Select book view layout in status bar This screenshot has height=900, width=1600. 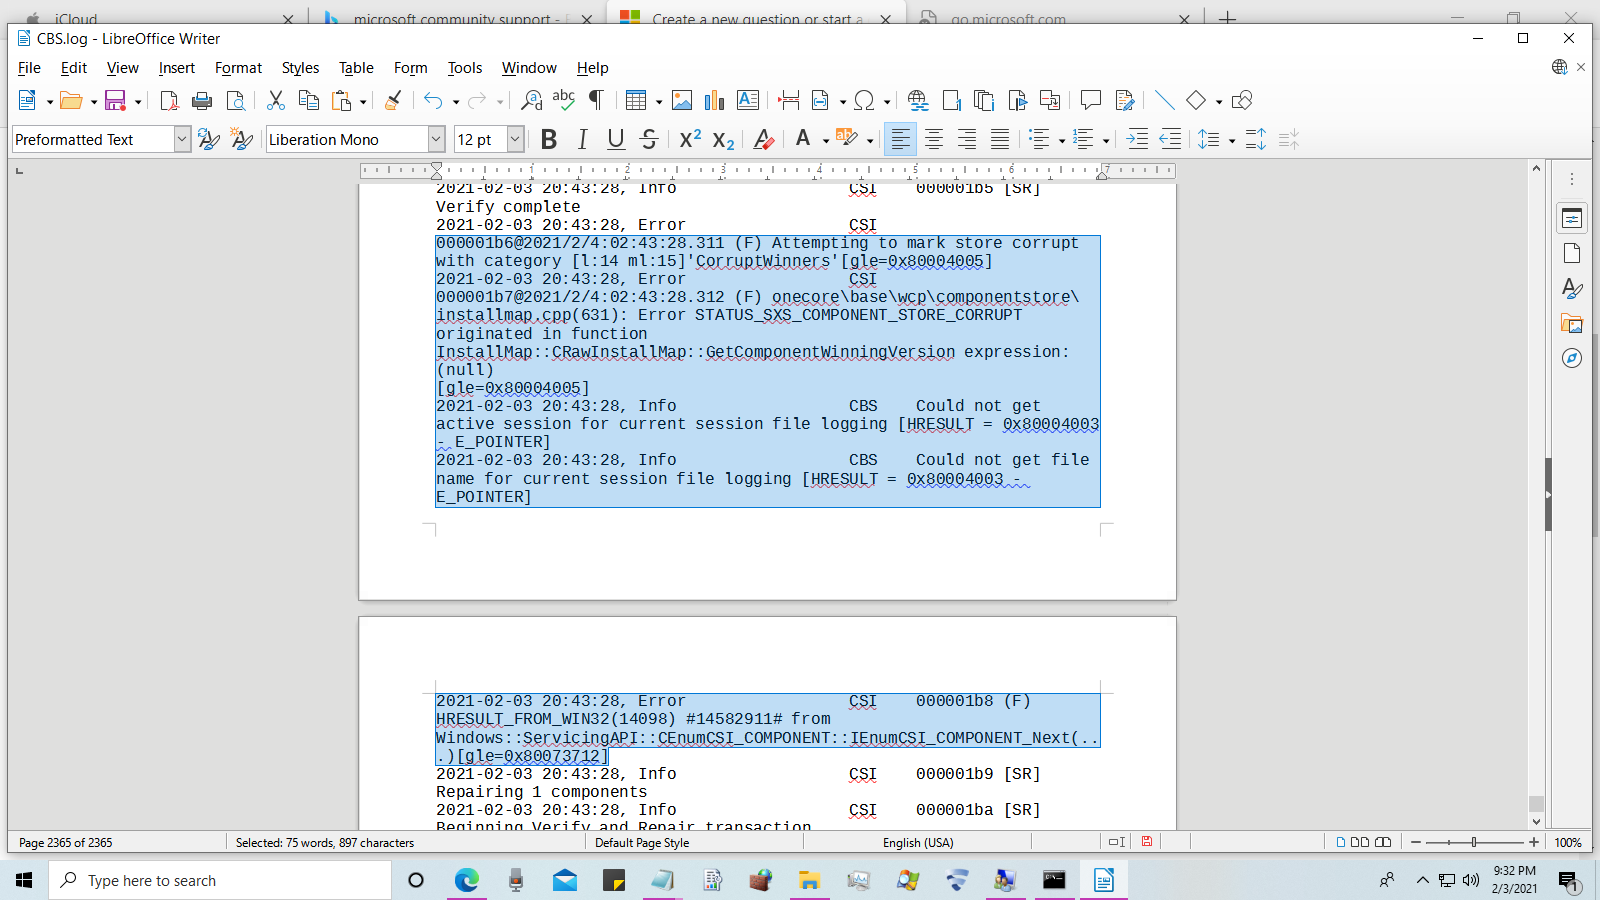click(x=1383, y=842)
